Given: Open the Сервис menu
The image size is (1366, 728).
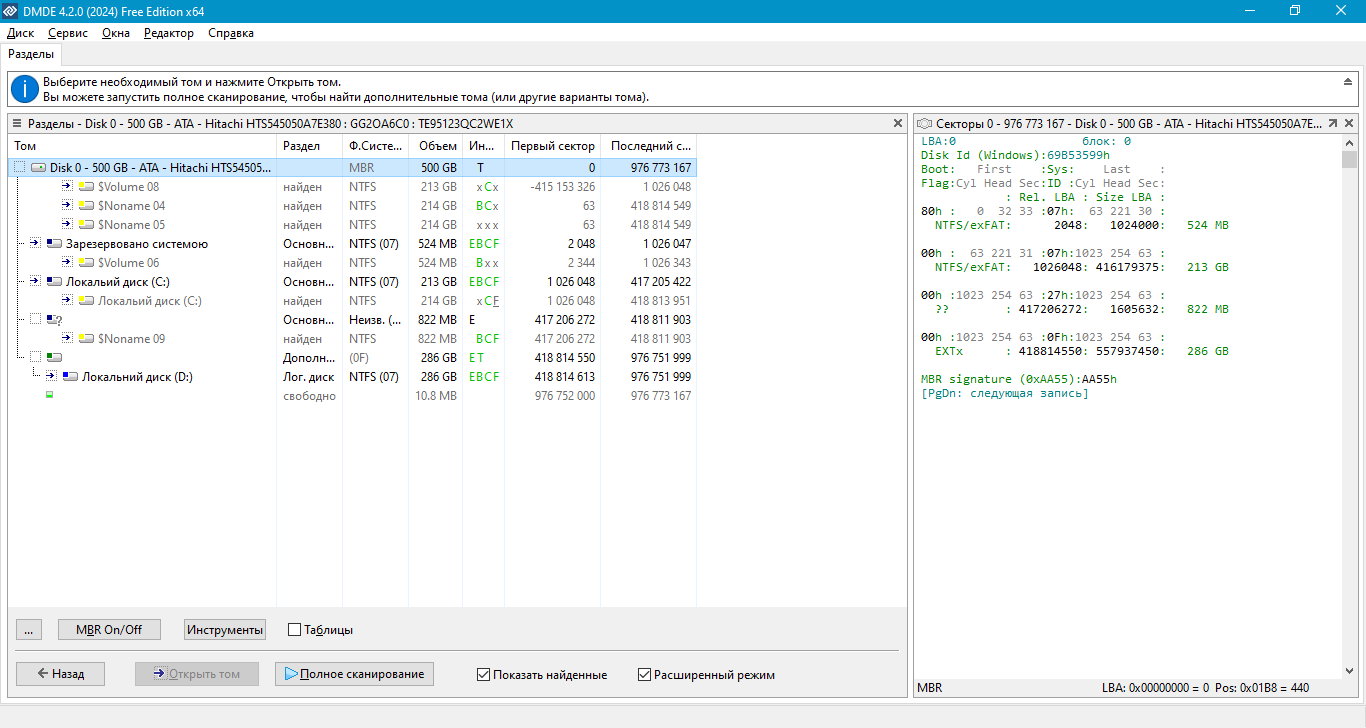Looking at the screenshot, I should (x=68, y=33).
